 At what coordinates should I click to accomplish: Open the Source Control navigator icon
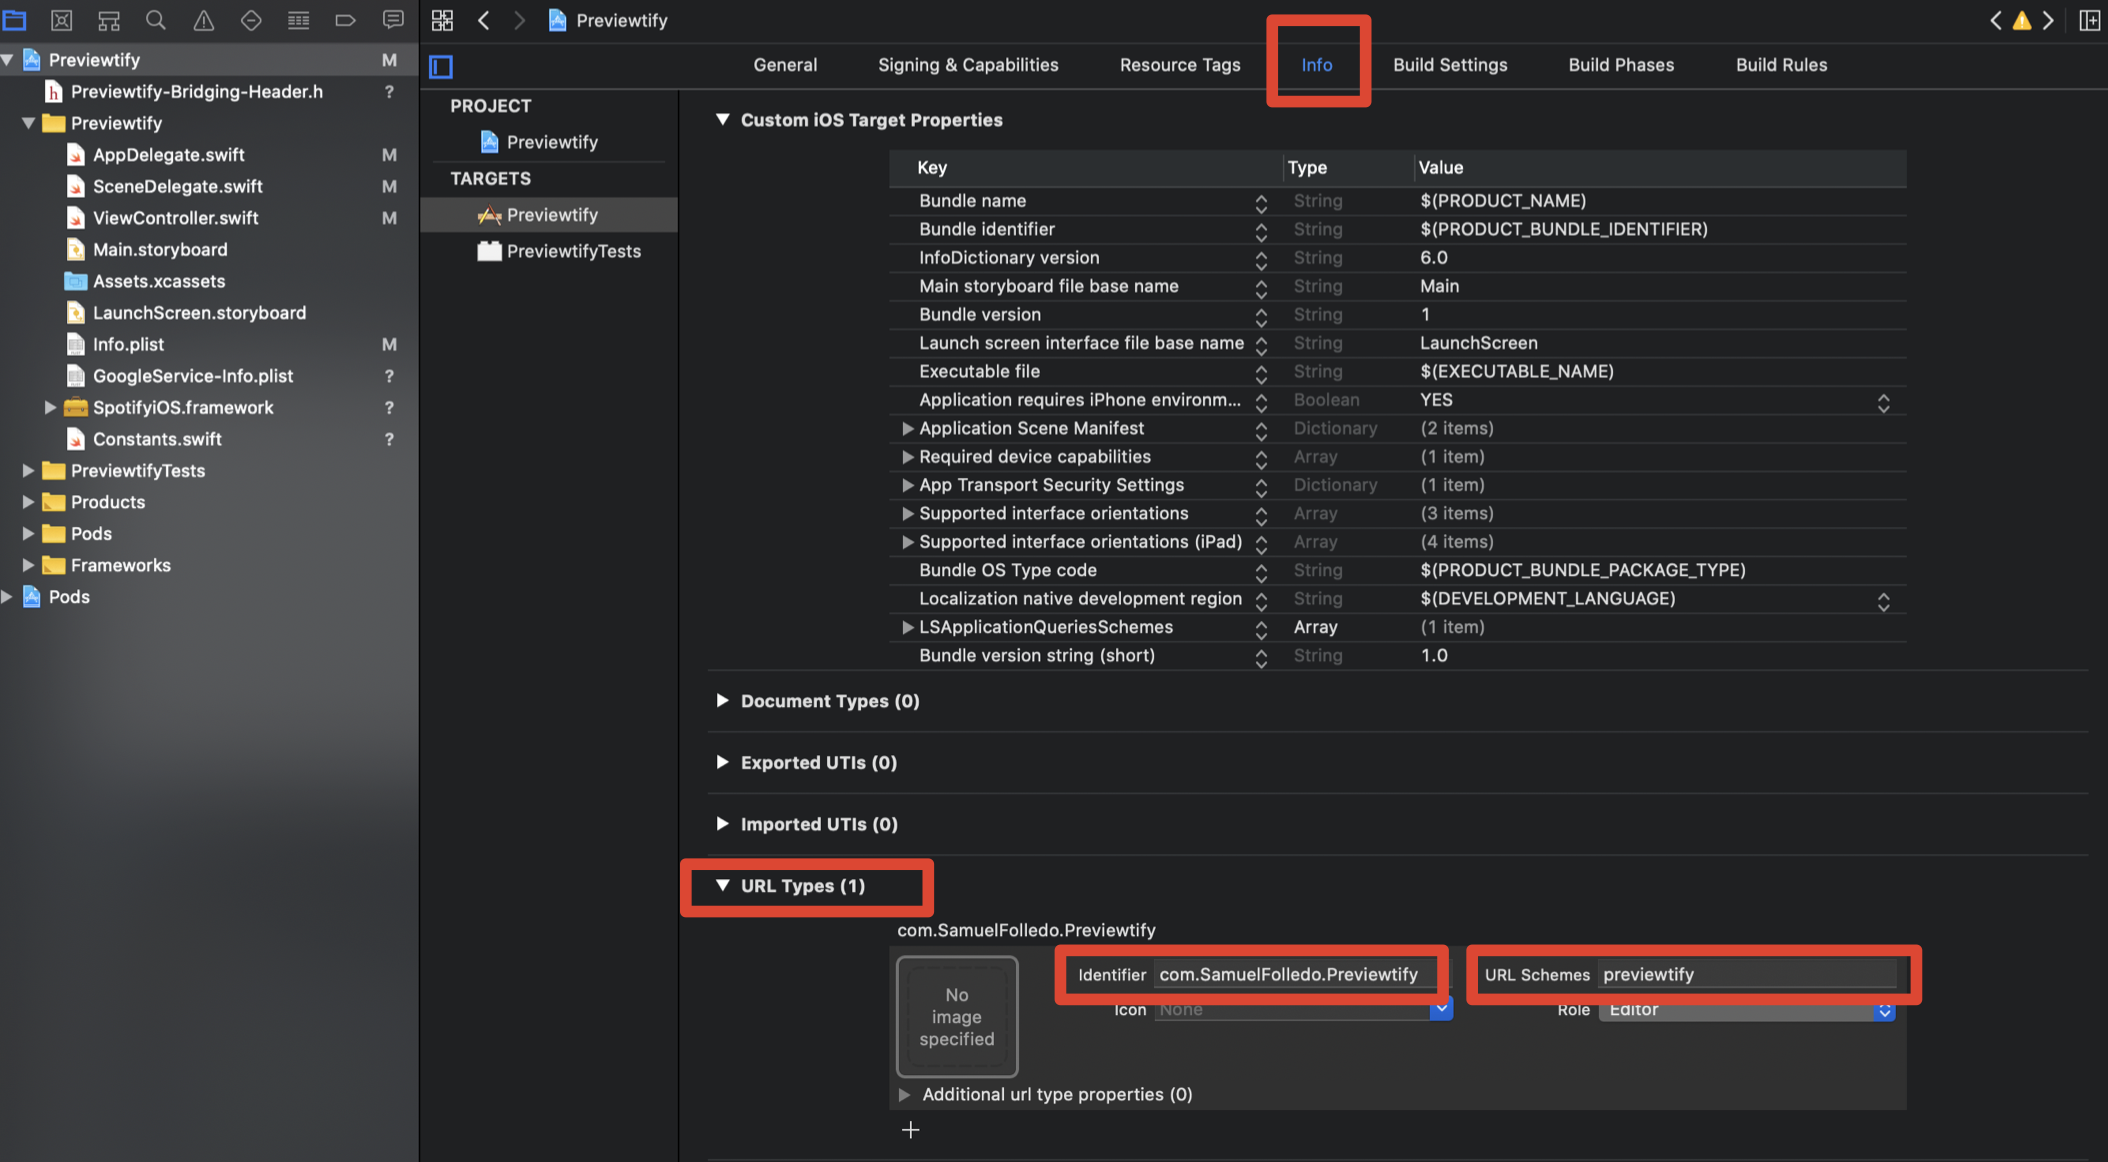click(x=61, y=20)
